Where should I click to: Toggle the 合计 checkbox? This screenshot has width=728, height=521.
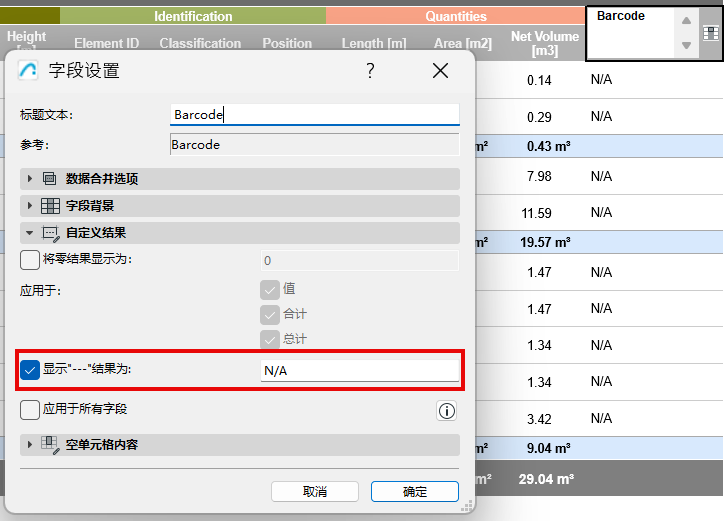270,315
